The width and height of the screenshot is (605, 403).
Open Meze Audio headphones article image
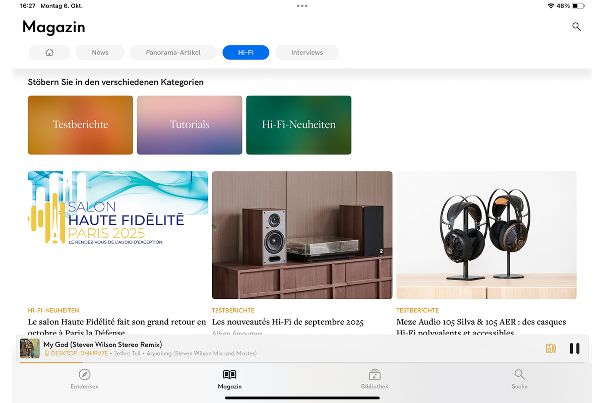coord(486,235)
